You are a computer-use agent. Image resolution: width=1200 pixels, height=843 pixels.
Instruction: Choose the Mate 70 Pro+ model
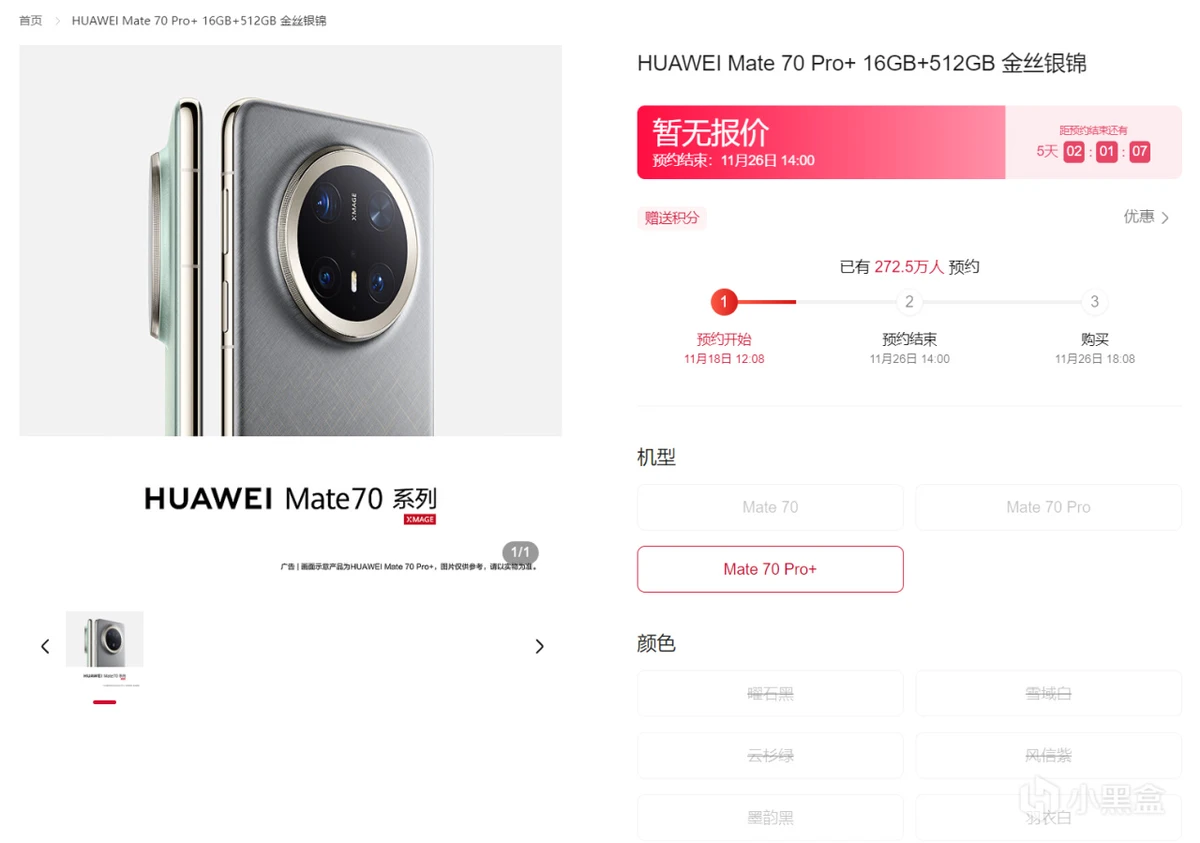(770, 569)
